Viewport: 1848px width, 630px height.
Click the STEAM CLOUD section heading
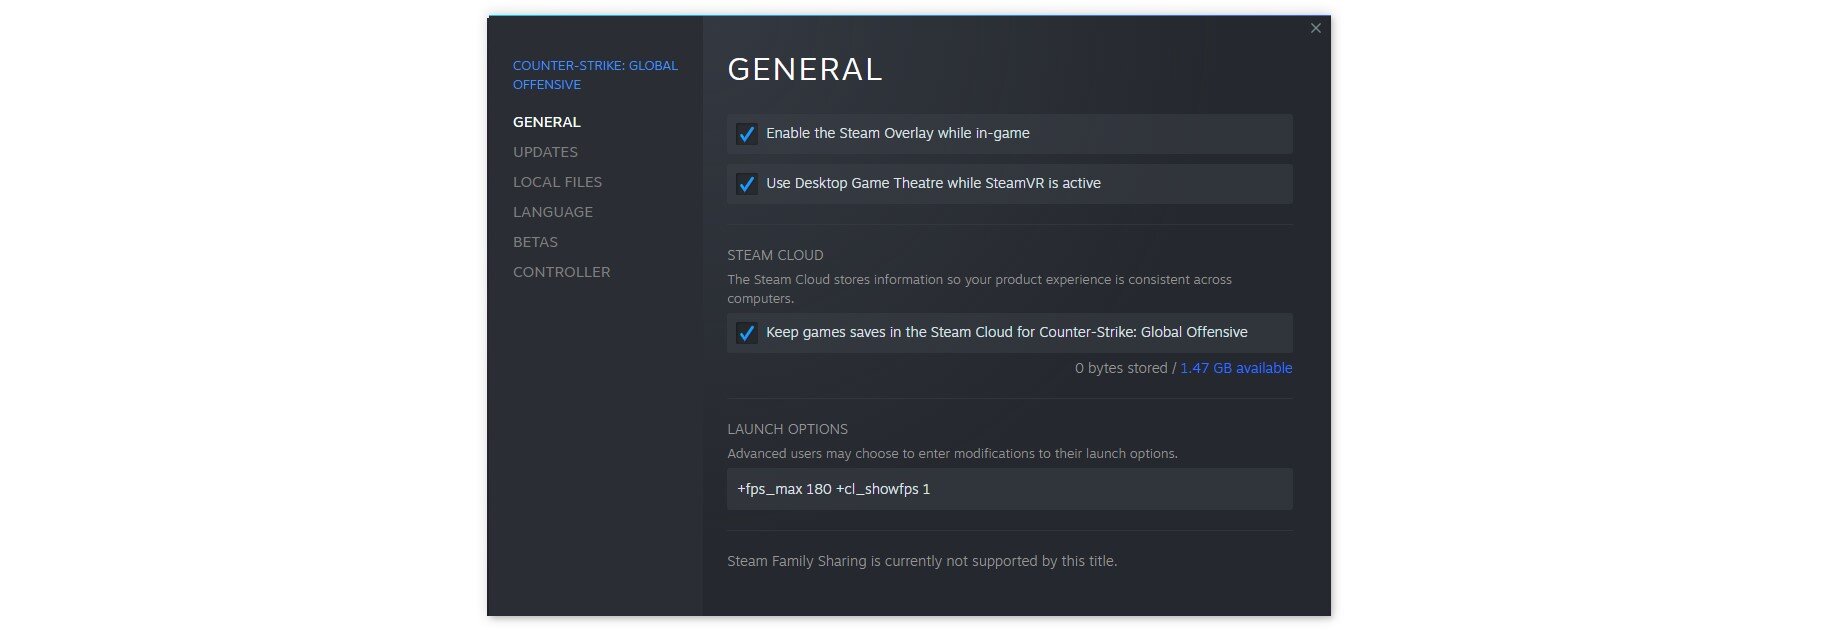pyautogui.click(x=775, y=255)
